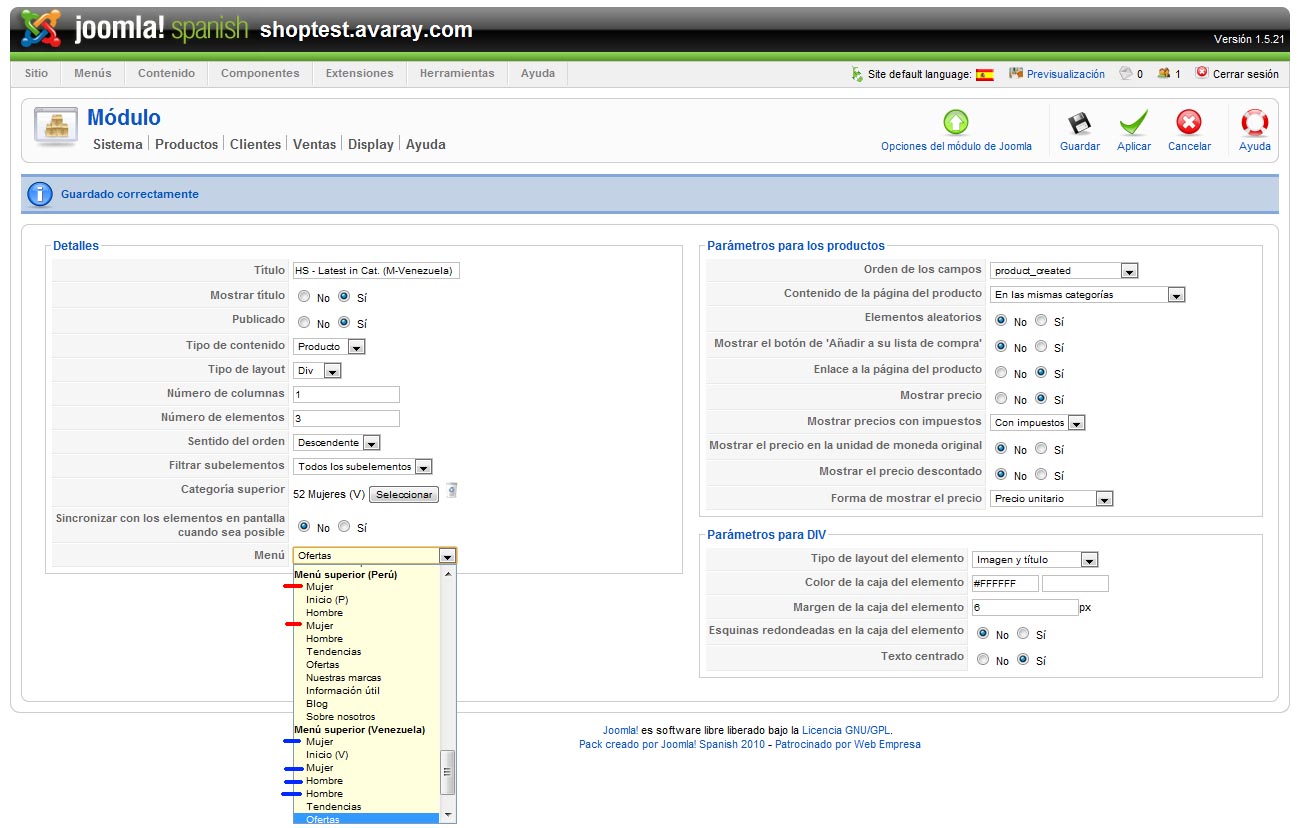Image resolution: width=1298 pixels, height=828 pixels.
Task: Open the Tipo de contenido dropdown
Action: click(329, 346)
